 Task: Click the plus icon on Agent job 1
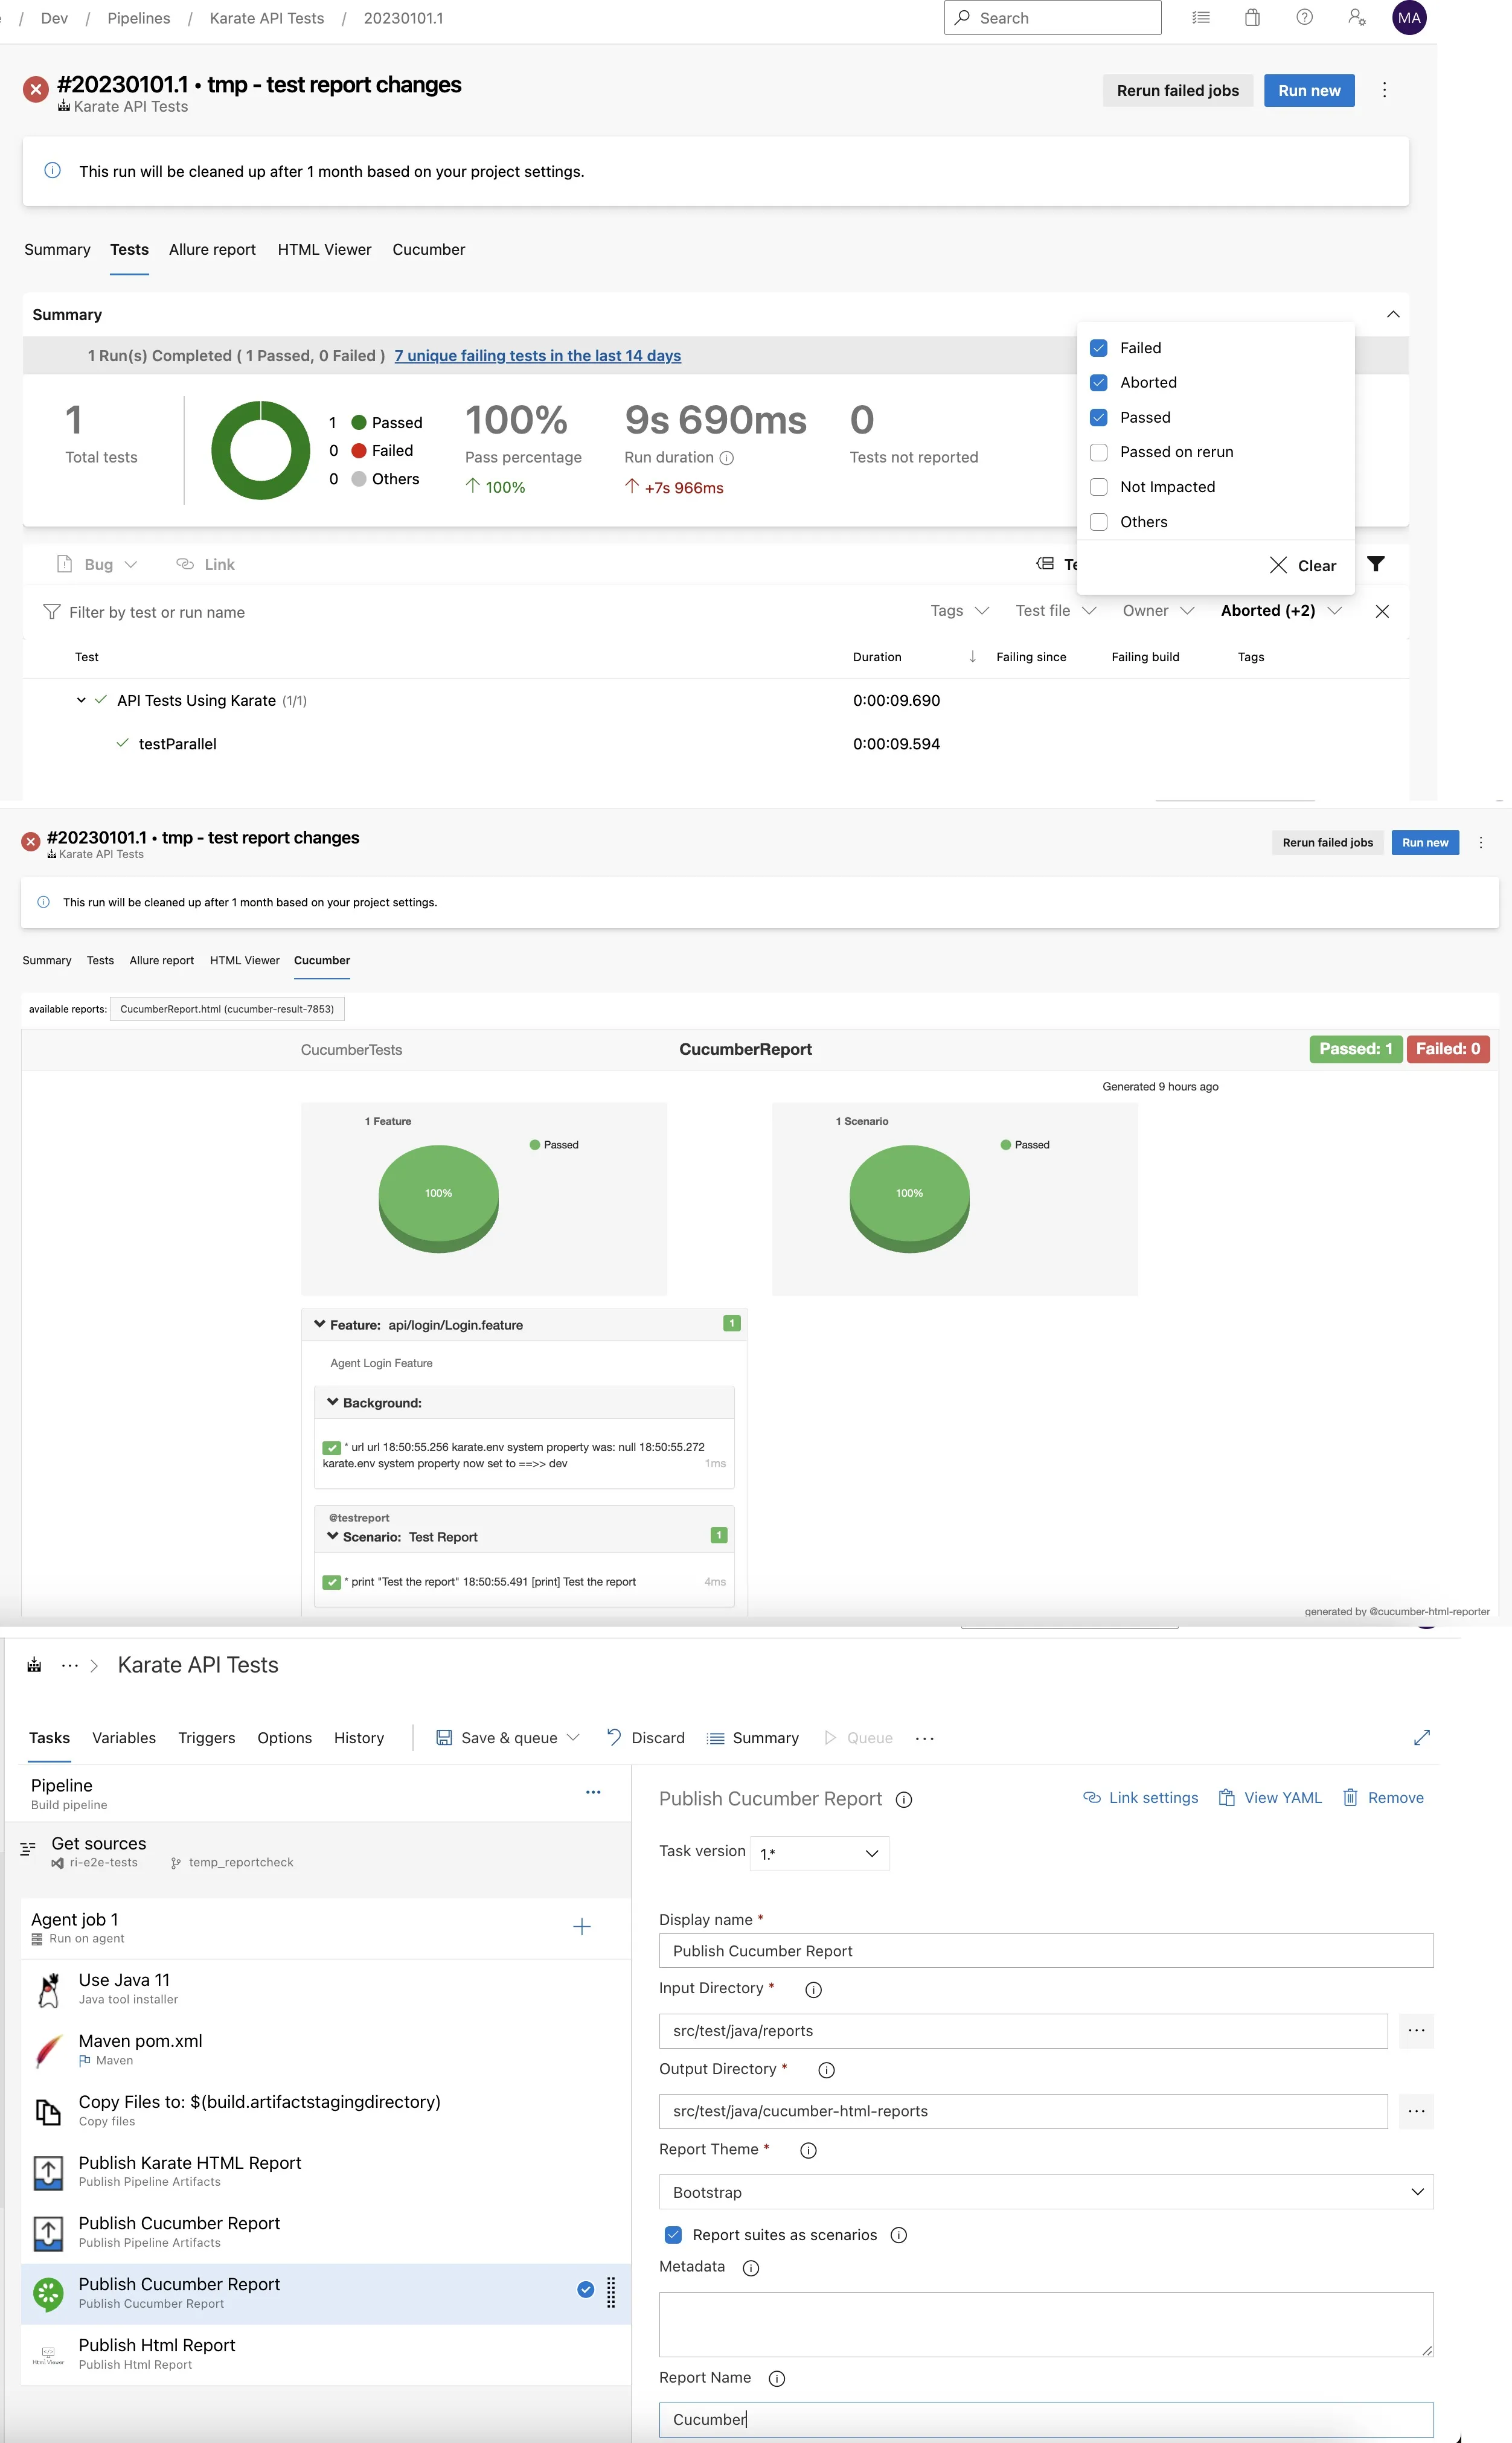[581, 1926]
